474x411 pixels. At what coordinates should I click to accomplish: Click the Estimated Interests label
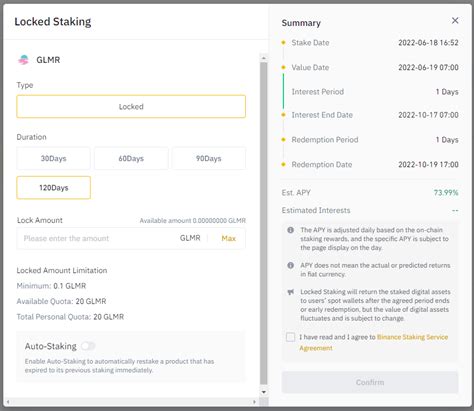click(x=316, y=210)
